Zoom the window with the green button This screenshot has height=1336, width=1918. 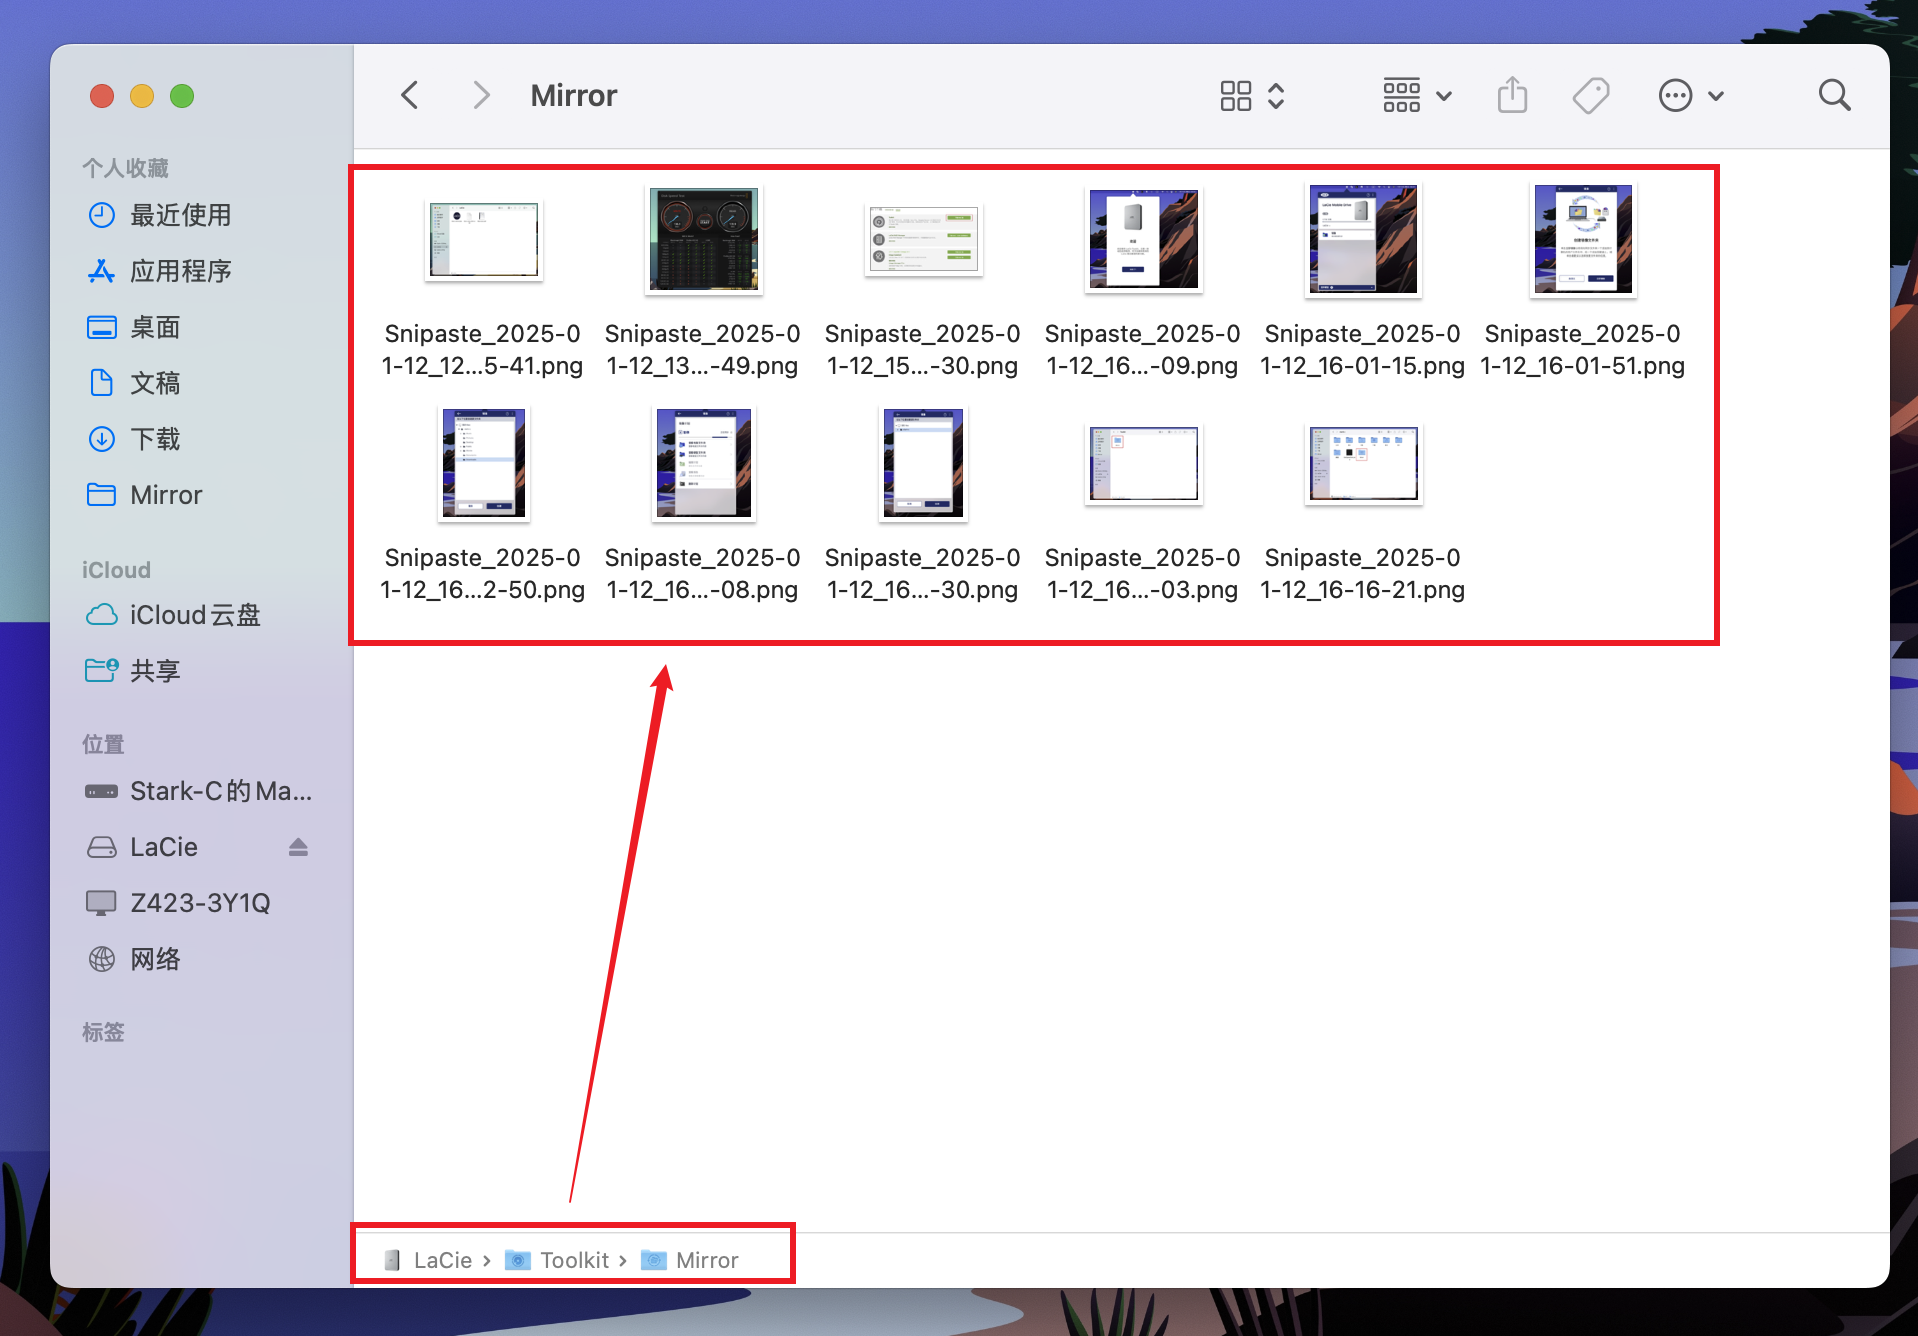pyautogui.click(x=182, y=96)
